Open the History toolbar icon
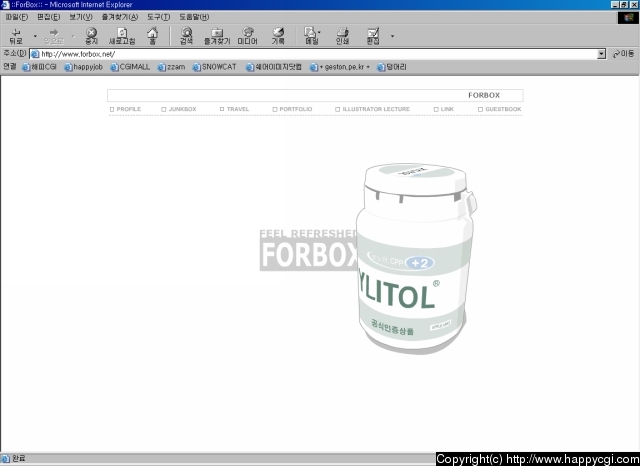The width and height of the screenshot is (640, 466). (278, 36)
